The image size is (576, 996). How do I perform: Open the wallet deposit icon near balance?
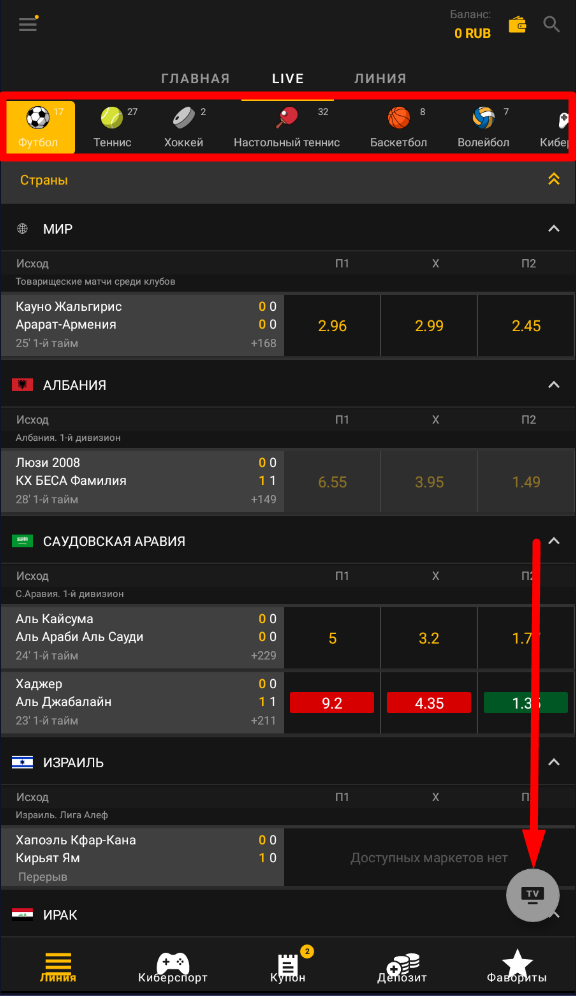pos(517,25)
